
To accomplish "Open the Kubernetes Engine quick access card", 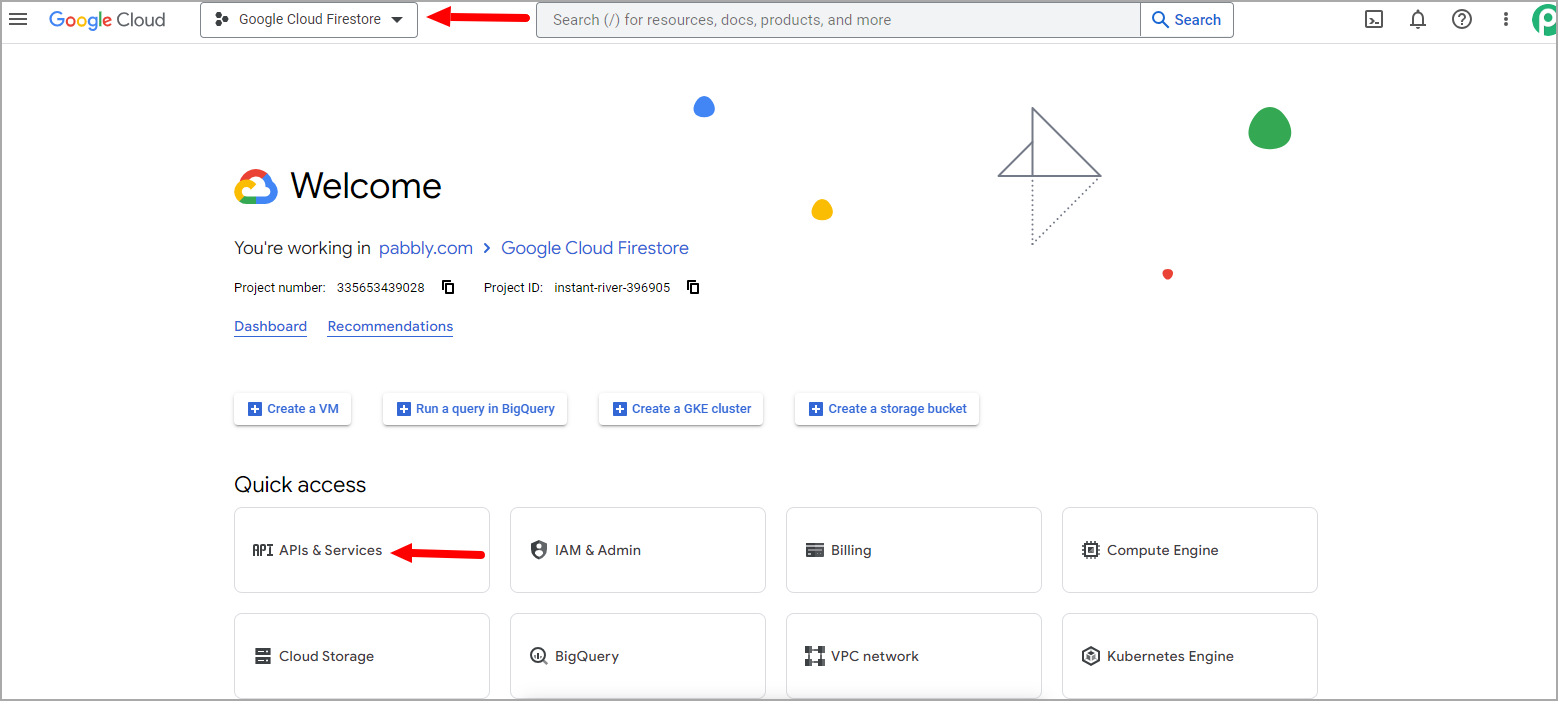I will coord(1190,656).
